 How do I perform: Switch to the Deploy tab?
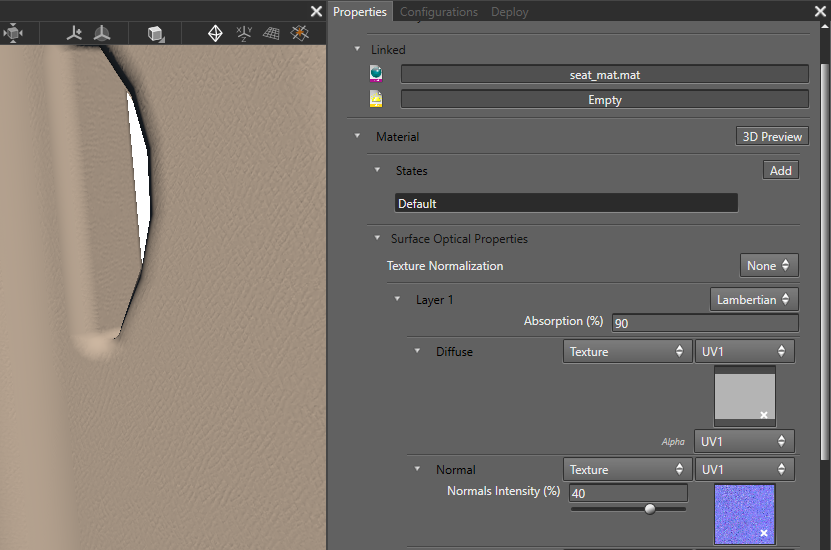click(509, 12)
